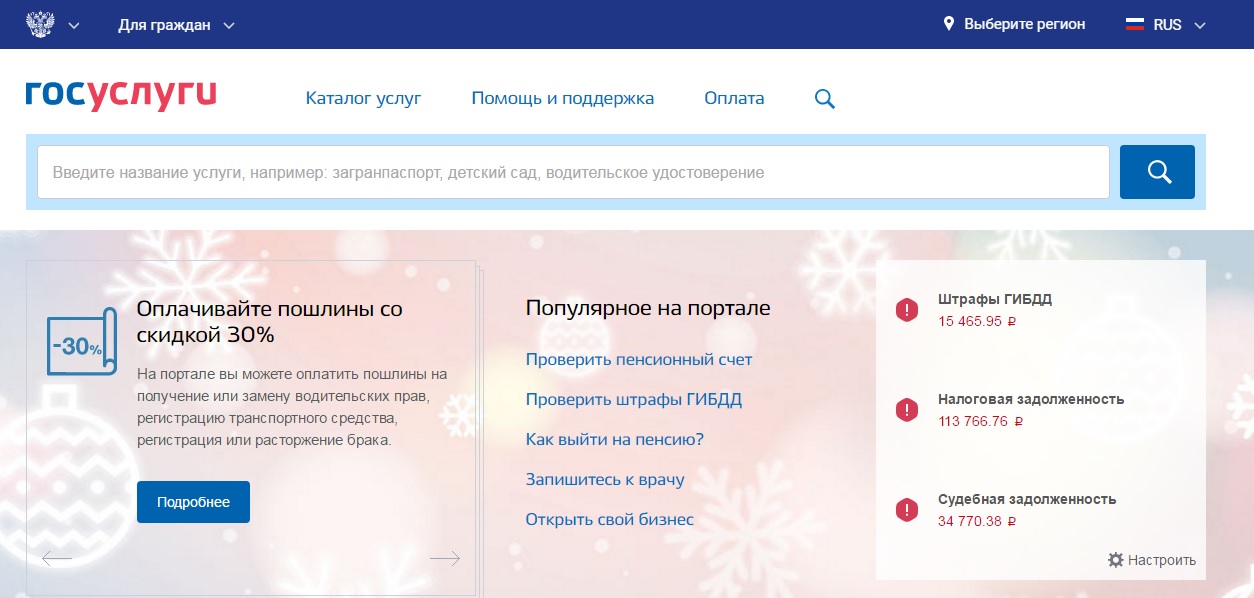1254x598 pixels.
Task: Open 'Проверить штрафы ГИБДД' link
Action: pos(634,400)
